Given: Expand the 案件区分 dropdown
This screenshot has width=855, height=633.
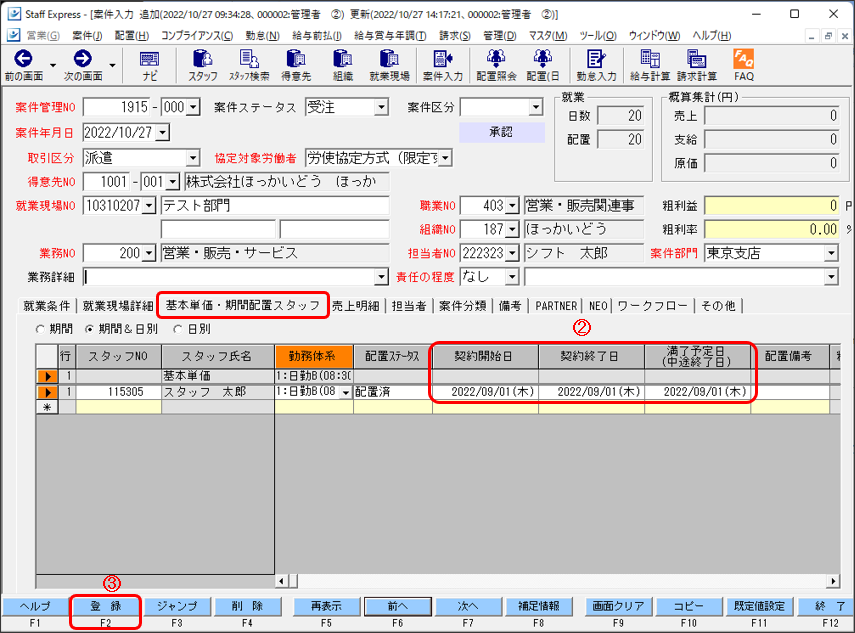Looking at the screenshot, I should [x=536, y=107].
